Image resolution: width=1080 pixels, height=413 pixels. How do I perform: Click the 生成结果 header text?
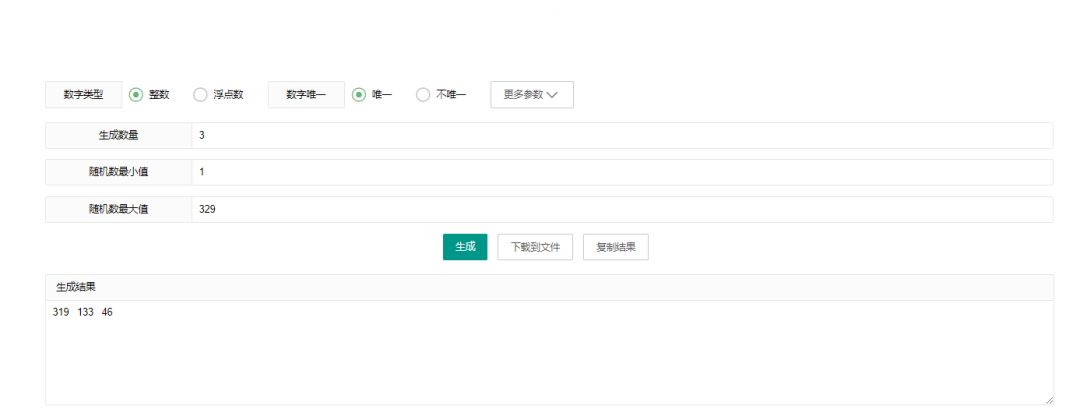click(x=76, y=287)
